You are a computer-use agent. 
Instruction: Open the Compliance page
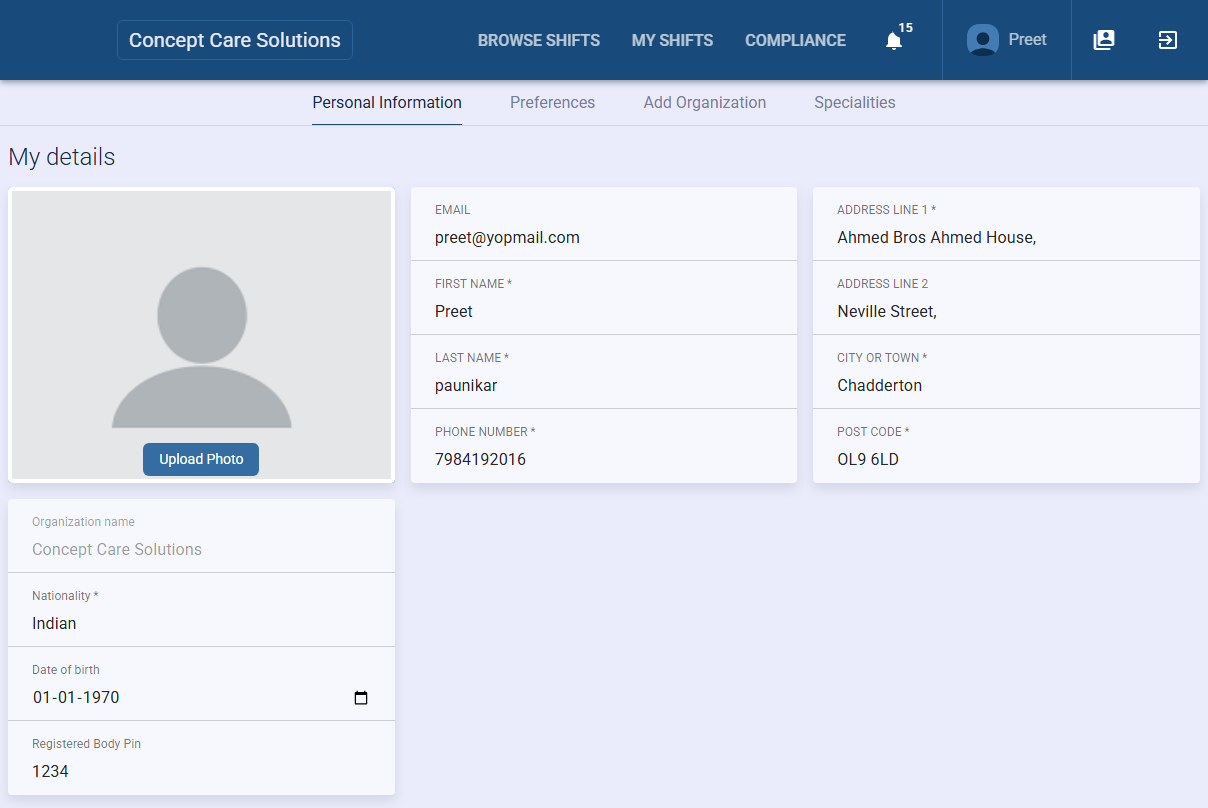(x=796, y=40)
